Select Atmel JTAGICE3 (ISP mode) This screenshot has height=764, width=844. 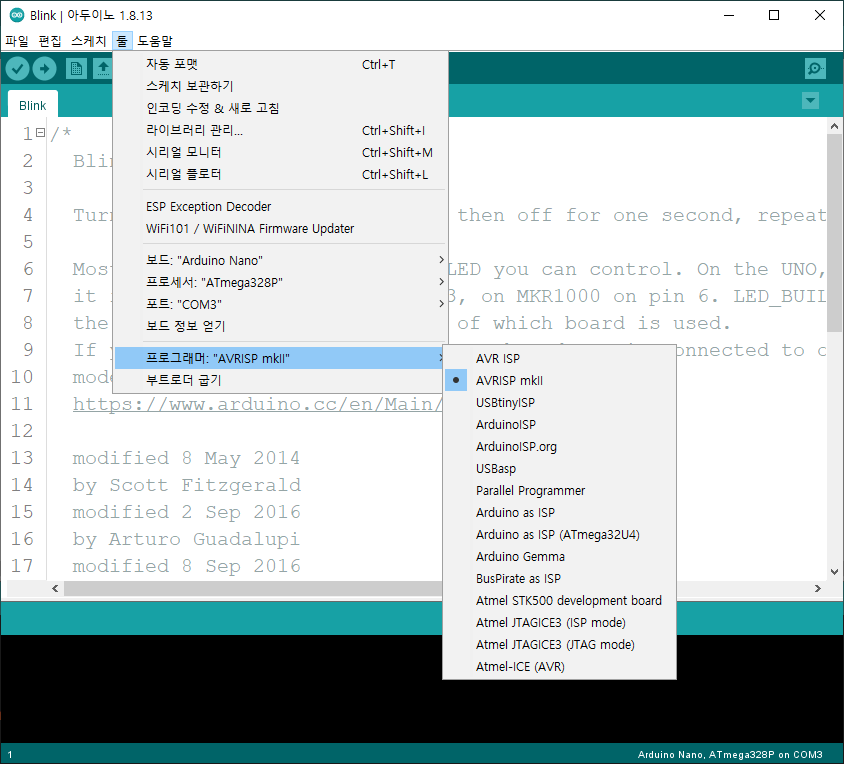pos(559,623)
